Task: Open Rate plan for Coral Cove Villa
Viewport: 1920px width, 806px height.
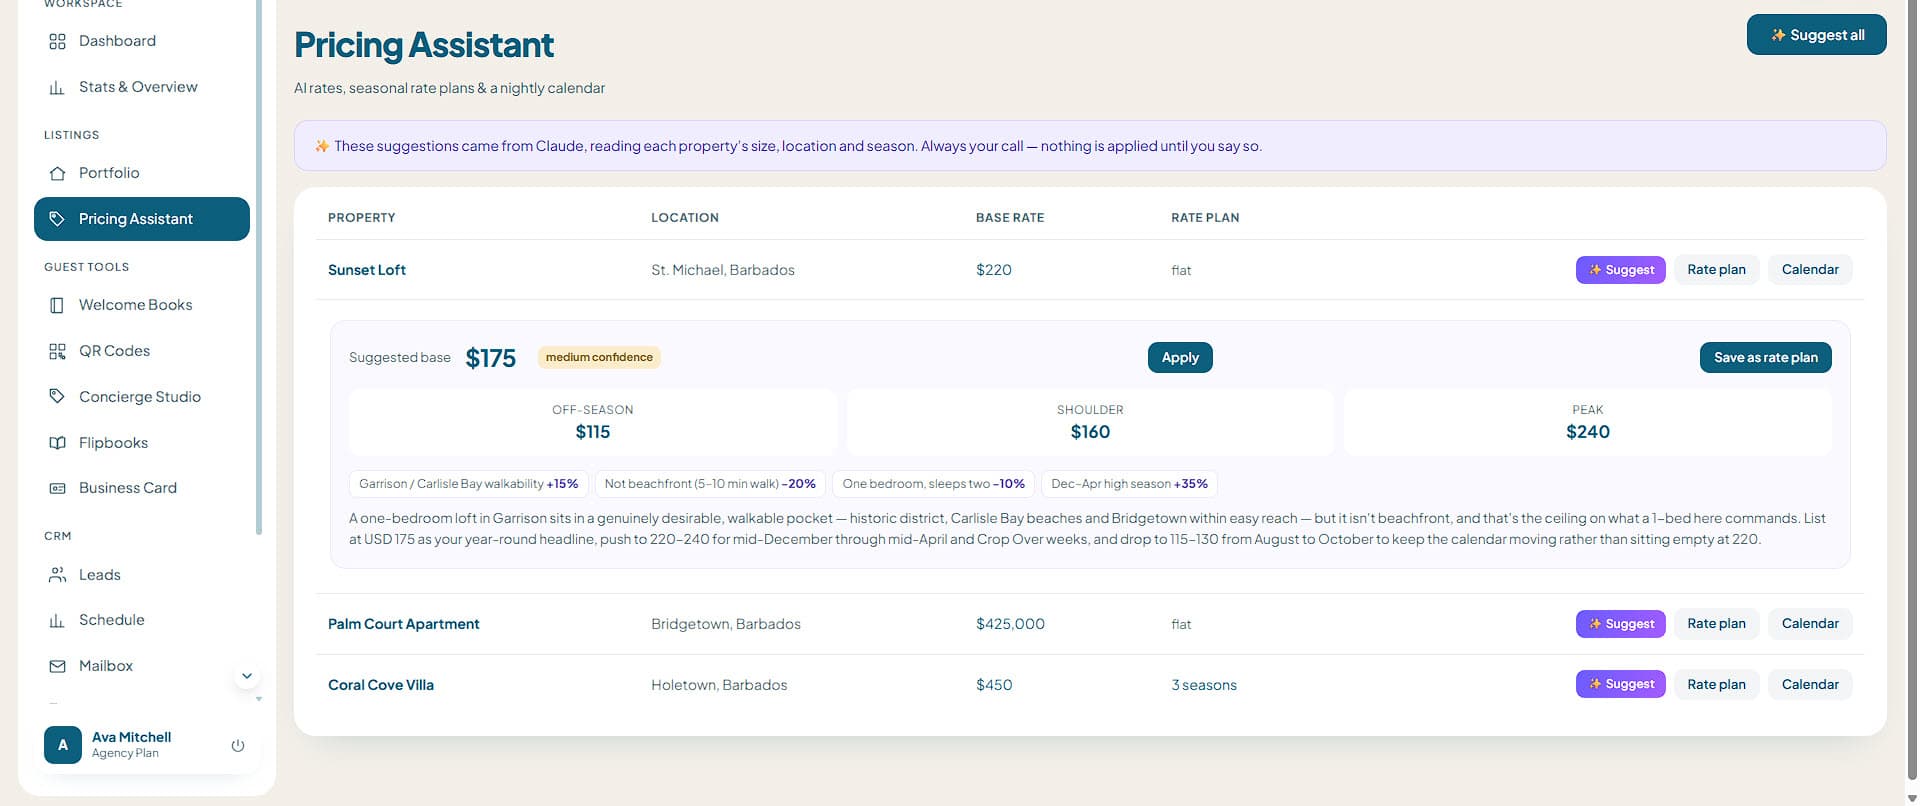Action: pos(1716,685)
